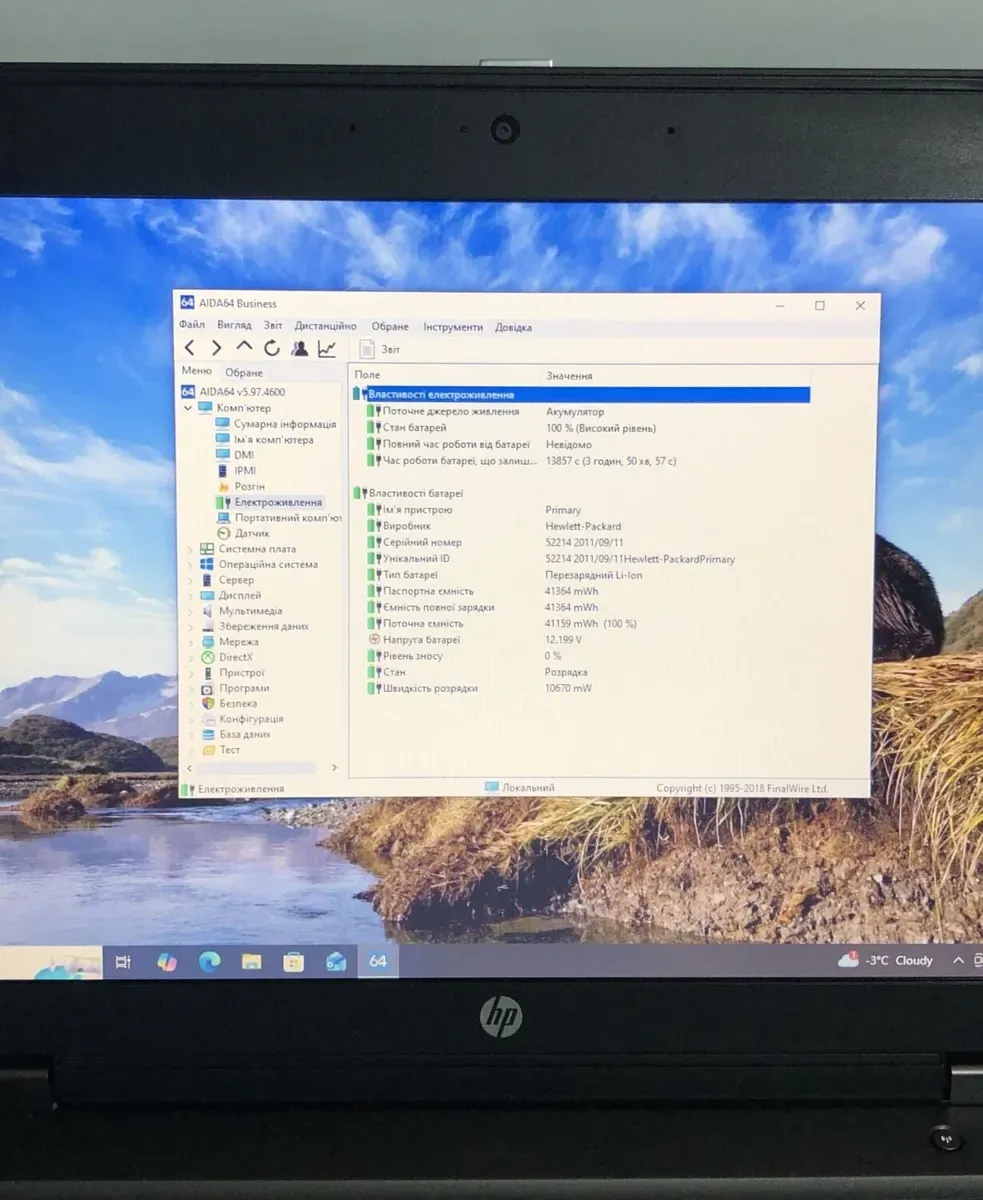Click the Значення column header

pyautogui.click(x=569, y=376)
